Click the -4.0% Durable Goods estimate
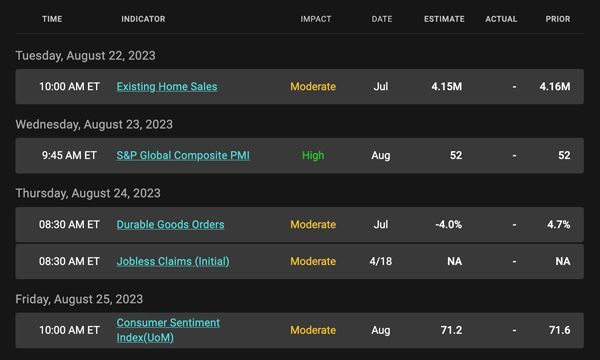This screenshot has width=600, height=360. point(448,225)
